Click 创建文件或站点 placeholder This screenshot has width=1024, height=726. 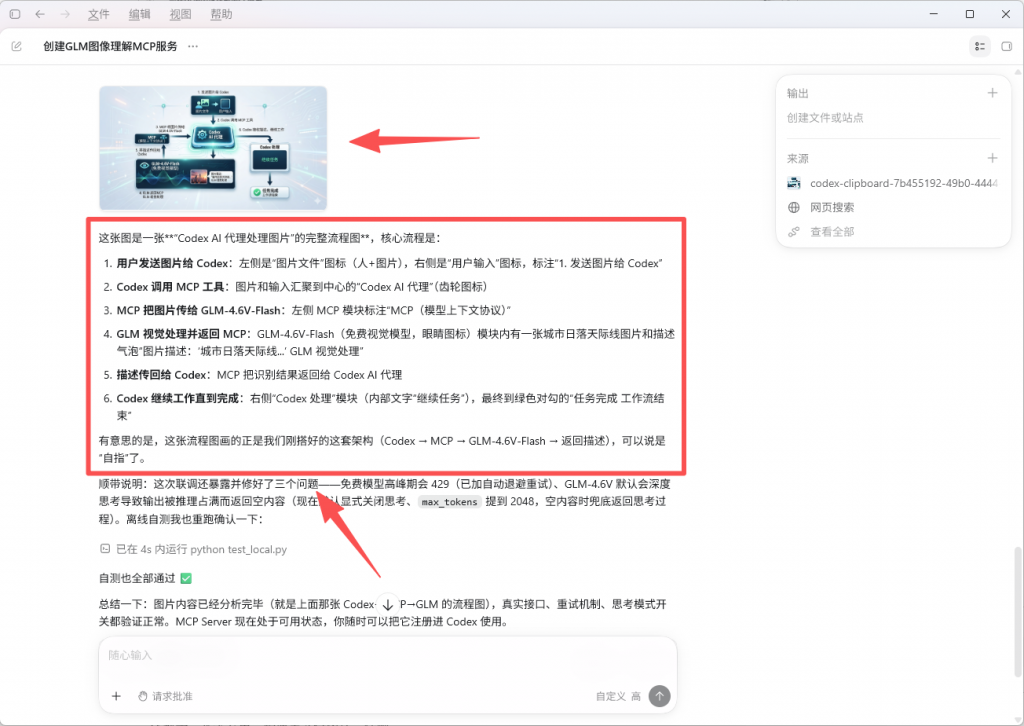825,118
